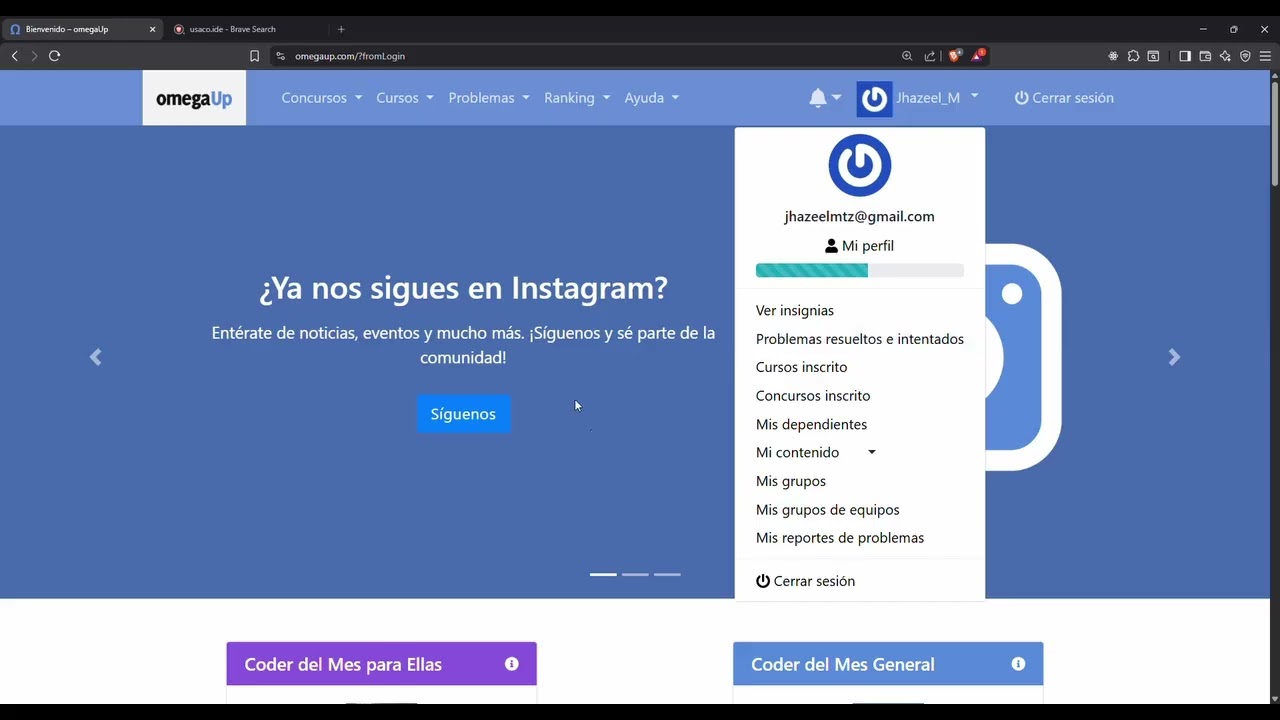Screen dimensions: 1280x720
Task: Expand the Ranking menu
Action: pos(577,98)
